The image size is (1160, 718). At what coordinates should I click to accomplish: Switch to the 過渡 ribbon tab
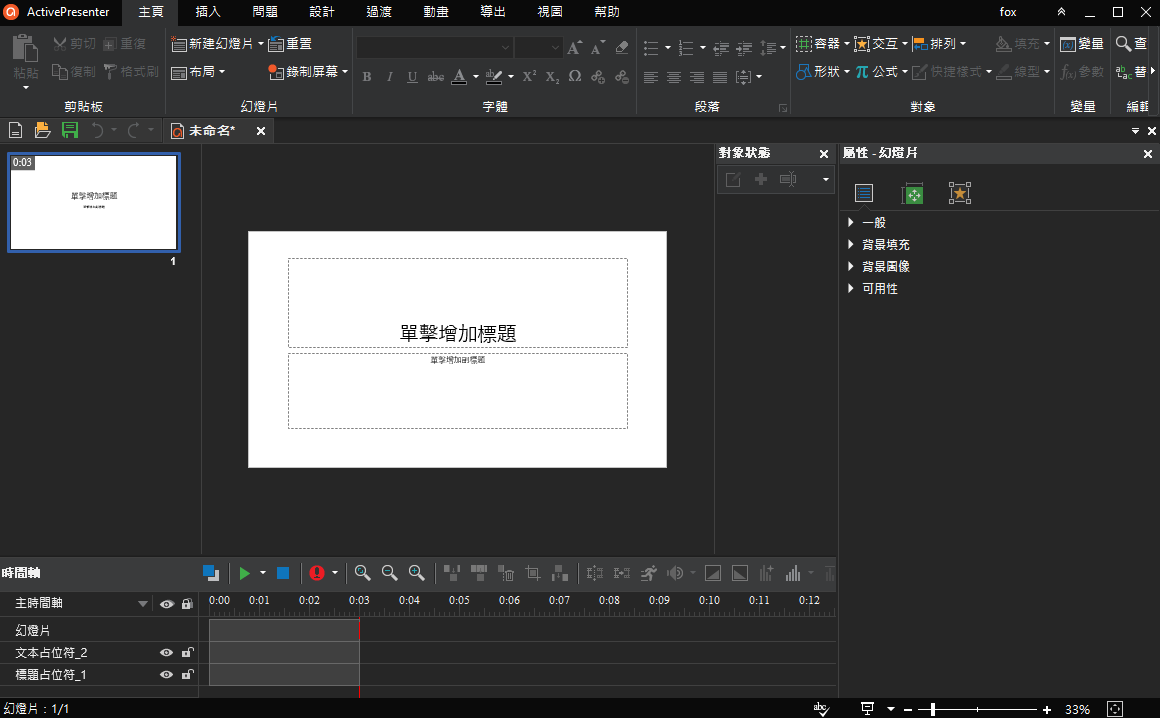[x=379, y=12]
